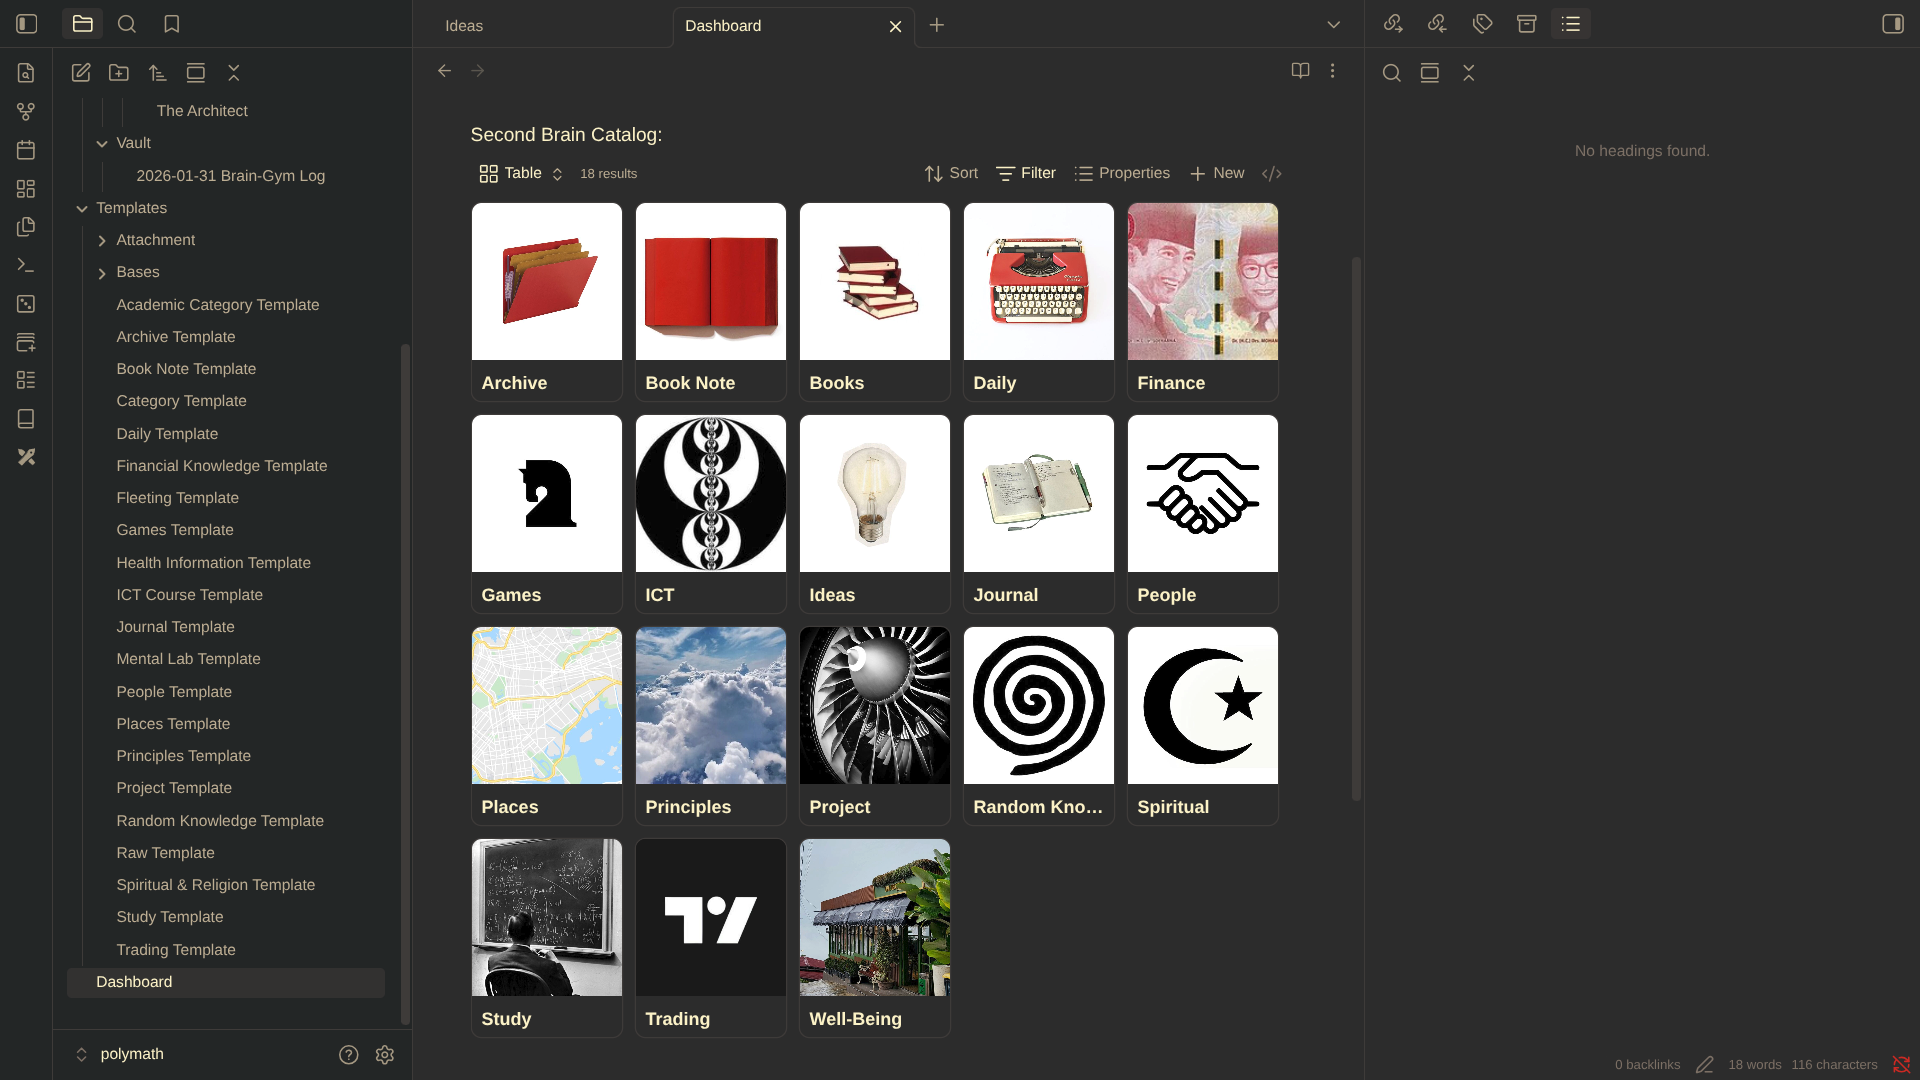This screenshot has height=1080, width=1920.
Task: Toggle the right sidebar panel
Action: pyautogui.click(x=1892, y=24)
